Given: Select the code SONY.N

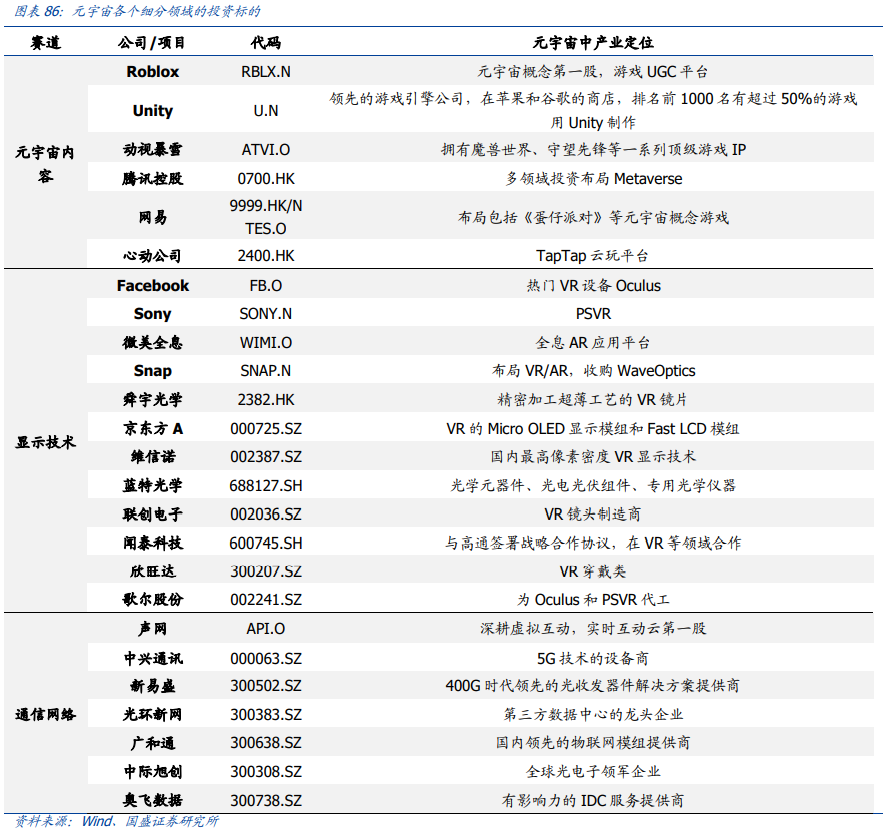Looking at the screenshot, I should [266, 314].
